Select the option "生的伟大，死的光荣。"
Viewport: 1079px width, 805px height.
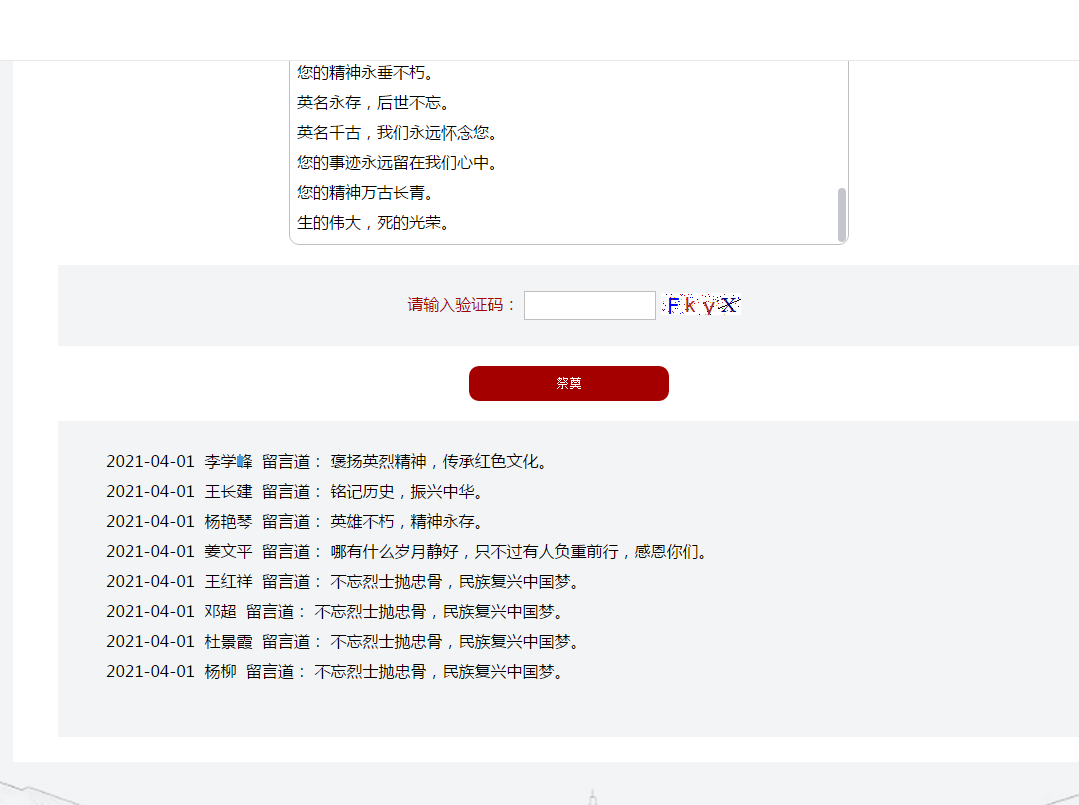click(373, 223)
